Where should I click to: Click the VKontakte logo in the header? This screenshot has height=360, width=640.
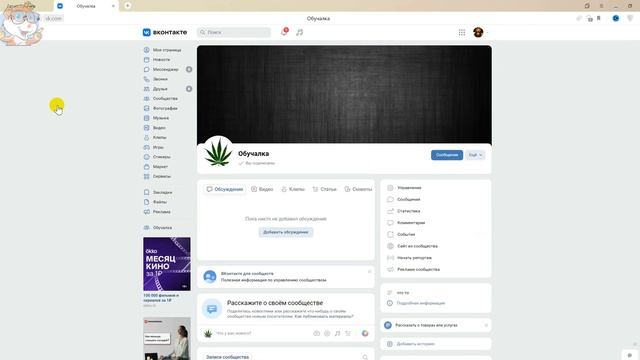coord(165,32)
